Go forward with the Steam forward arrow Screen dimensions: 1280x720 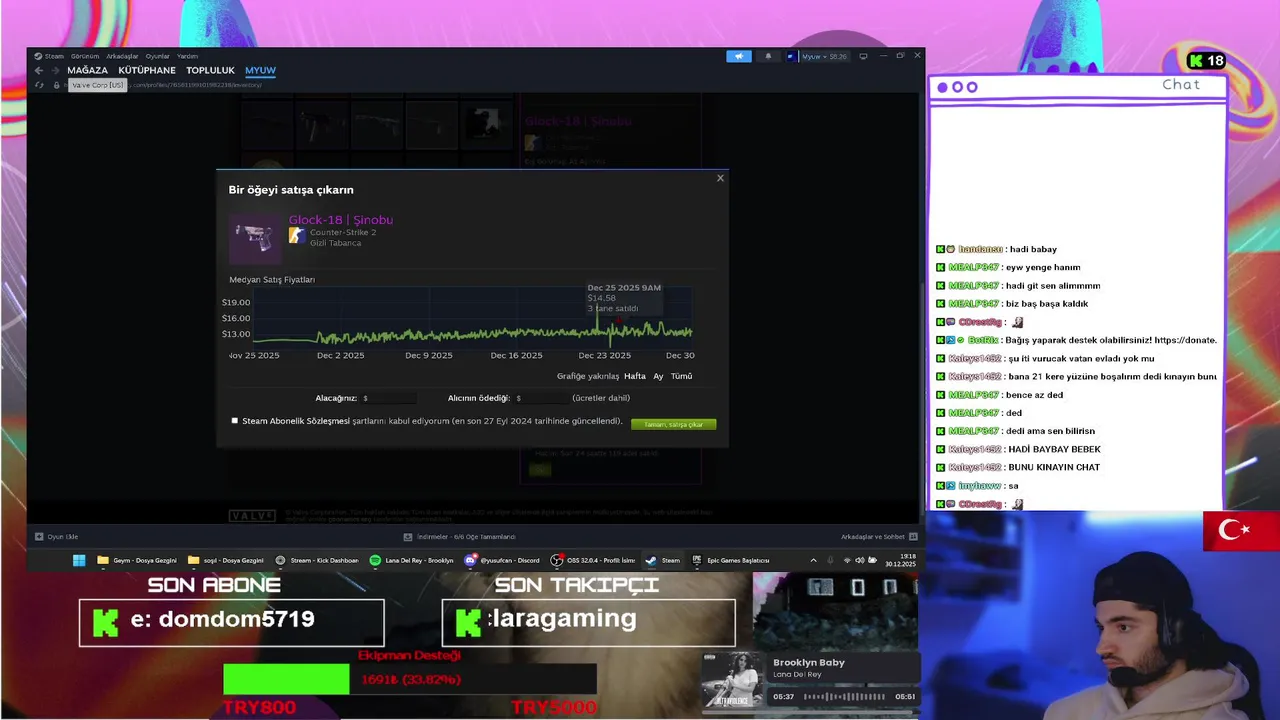pos(54,70)
